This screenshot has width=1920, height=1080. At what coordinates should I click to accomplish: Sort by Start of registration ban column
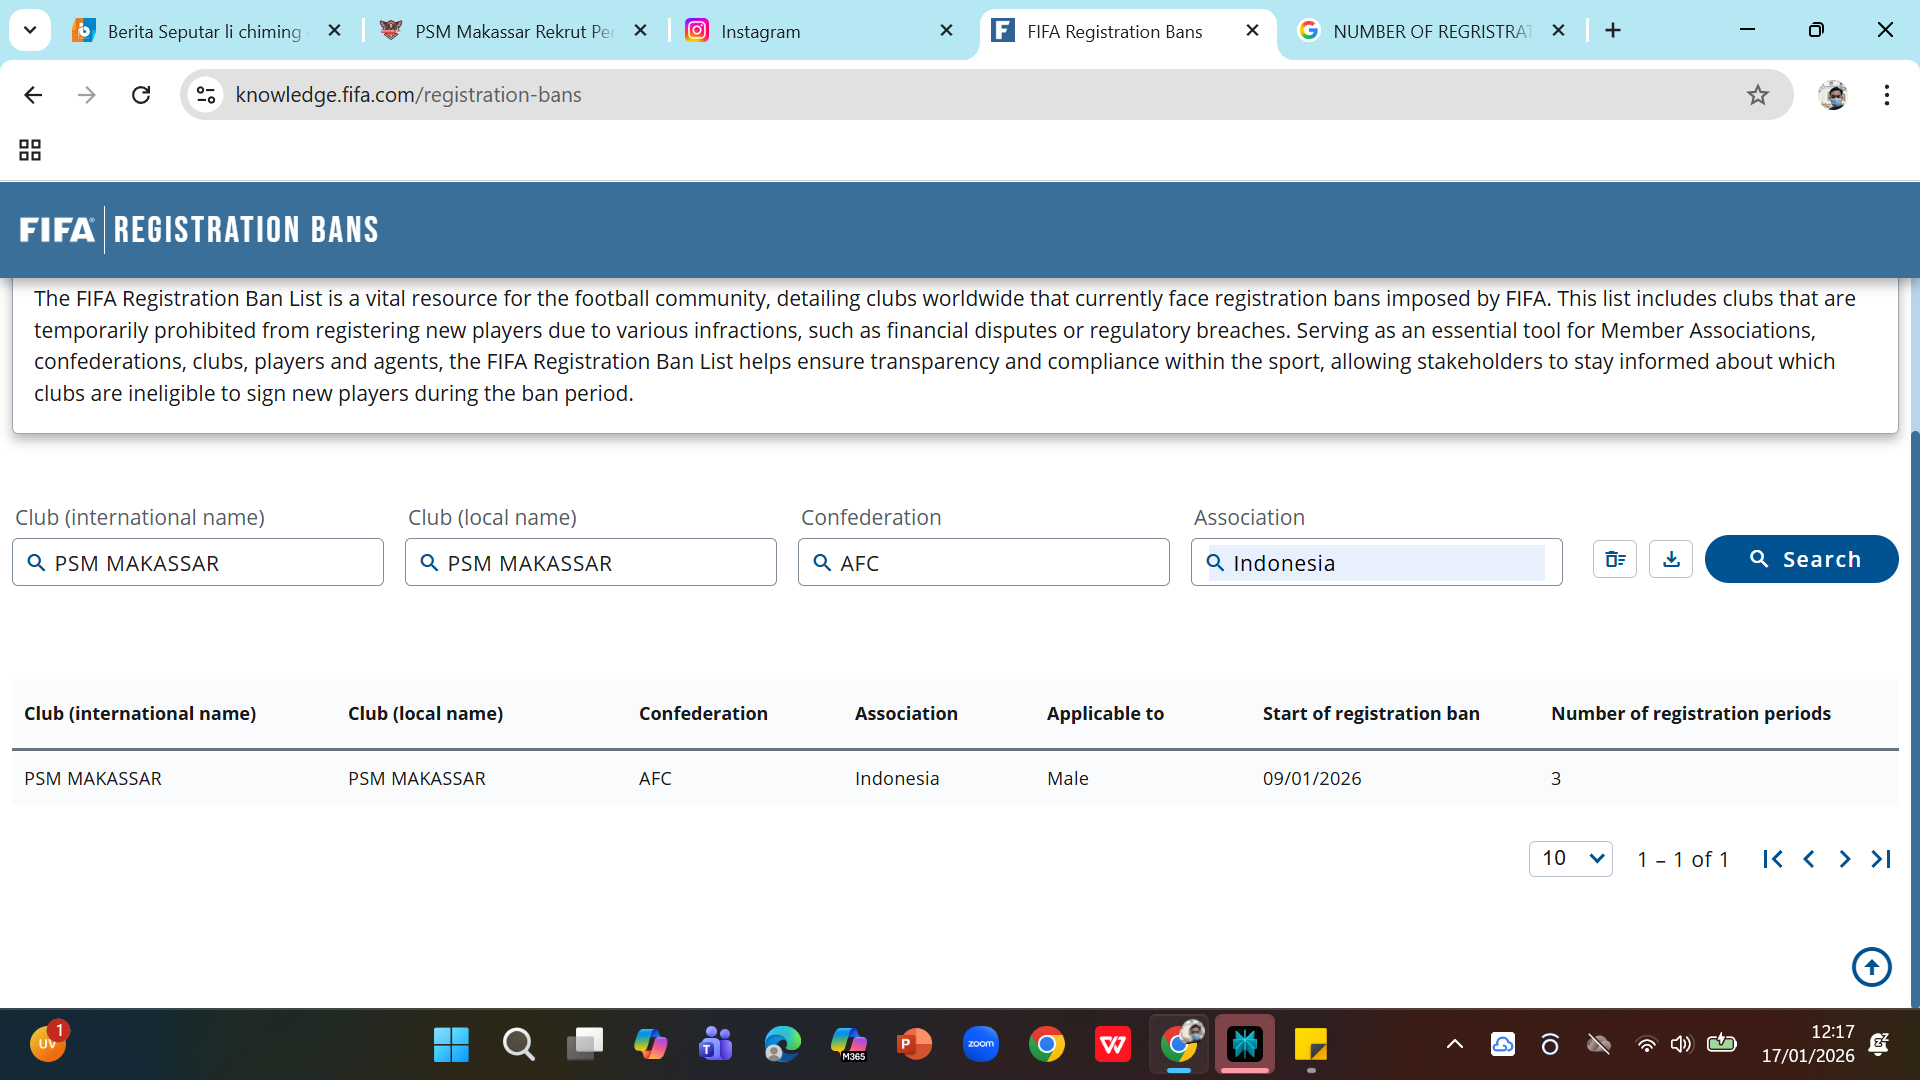click(1371, 713)
